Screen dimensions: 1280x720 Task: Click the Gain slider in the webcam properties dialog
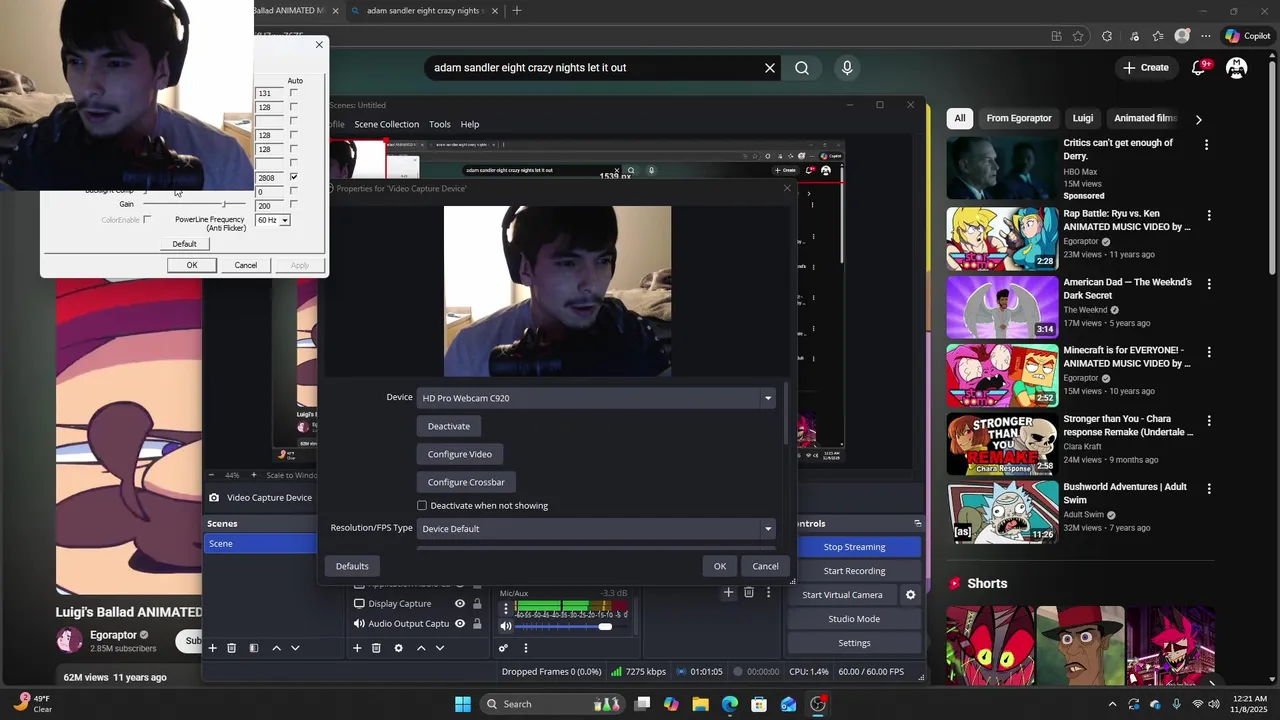click(197, 205)
